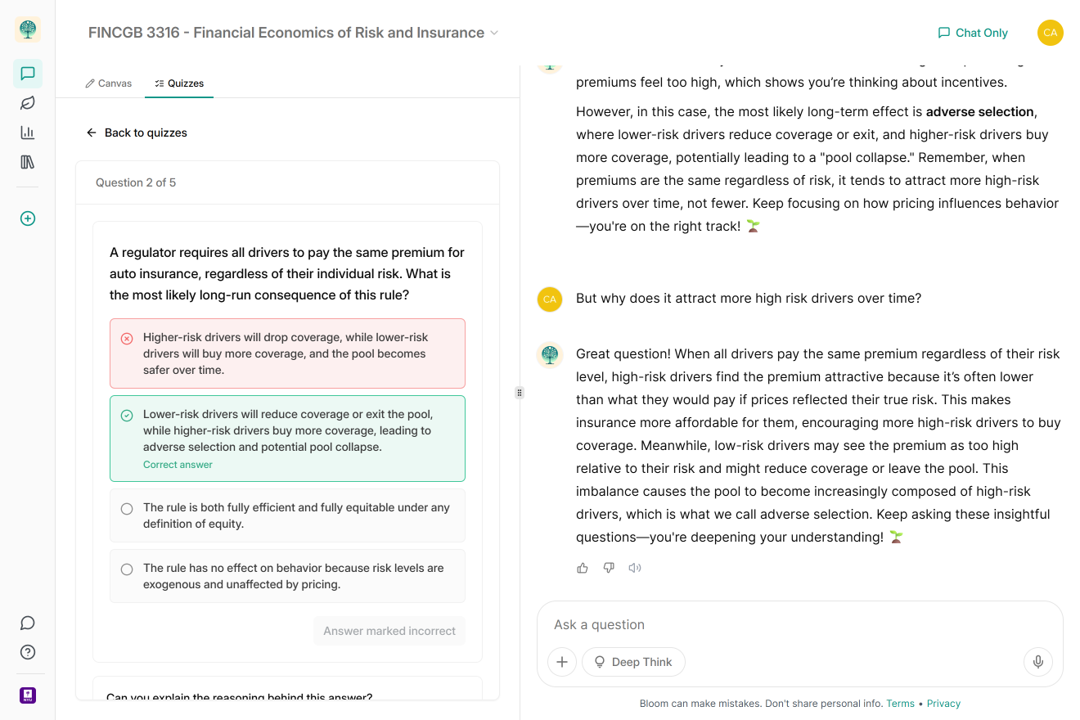The height and width of the screenshot is (720, 1080).
Task: Play the response read-aloud speaker icon
Action: click(x=635, y=568)
